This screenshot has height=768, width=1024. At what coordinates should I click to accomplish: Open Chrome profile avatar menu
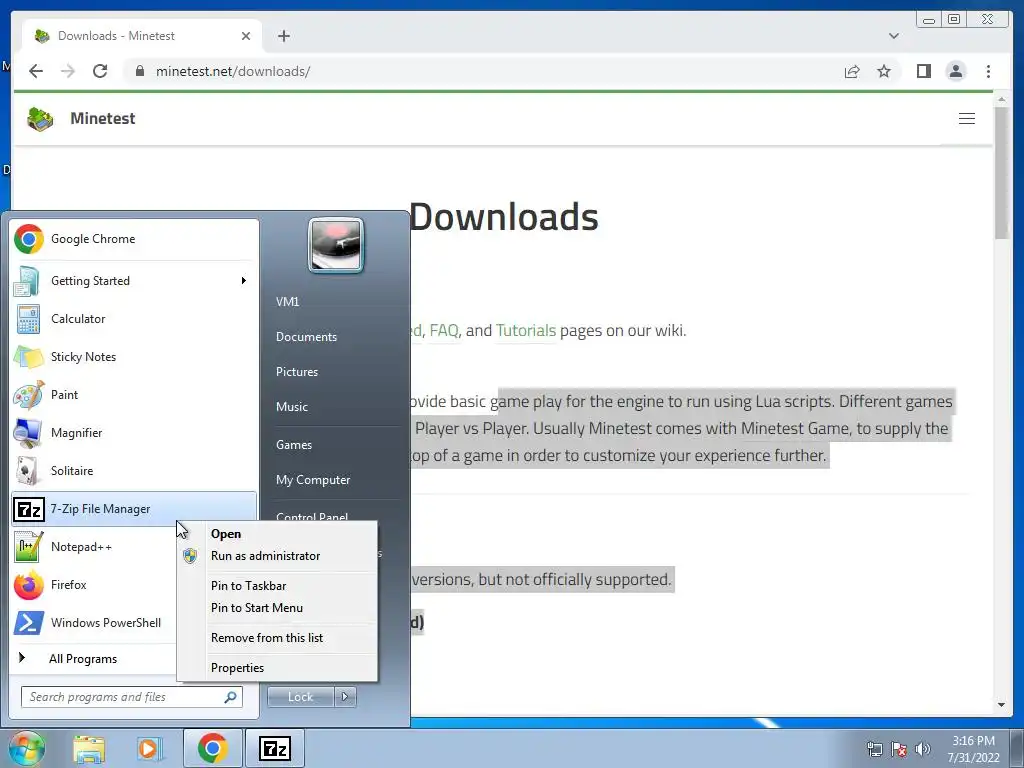pos(955,71)
